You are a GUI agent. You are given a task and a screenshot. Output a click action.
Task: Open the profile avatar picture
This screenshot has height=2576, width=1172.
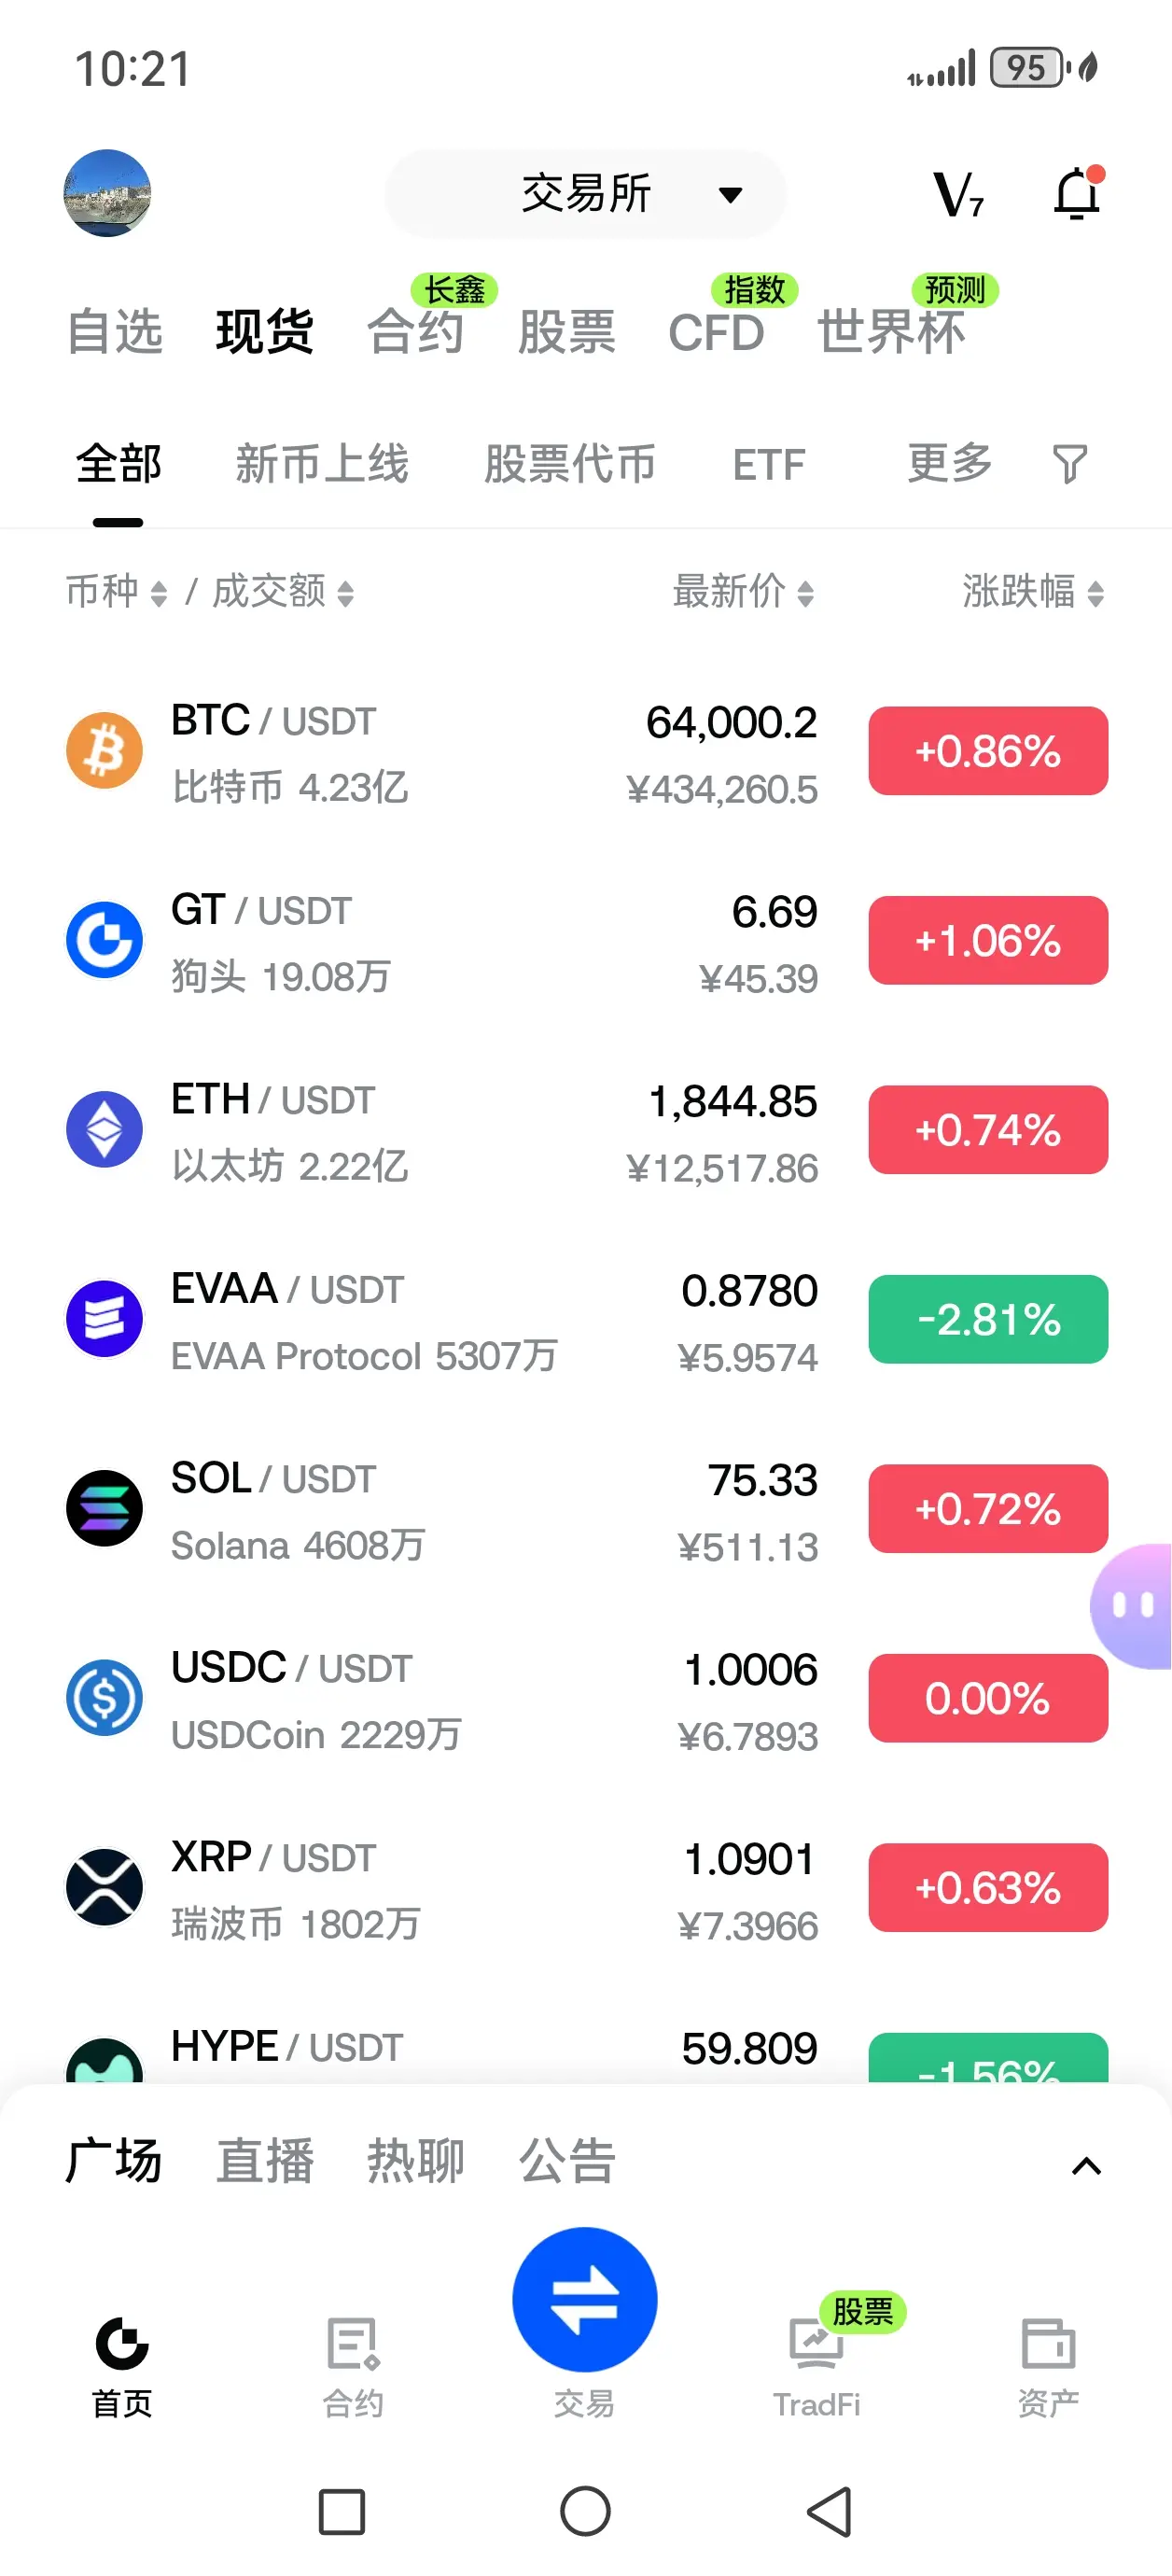[x=107, y=193]
